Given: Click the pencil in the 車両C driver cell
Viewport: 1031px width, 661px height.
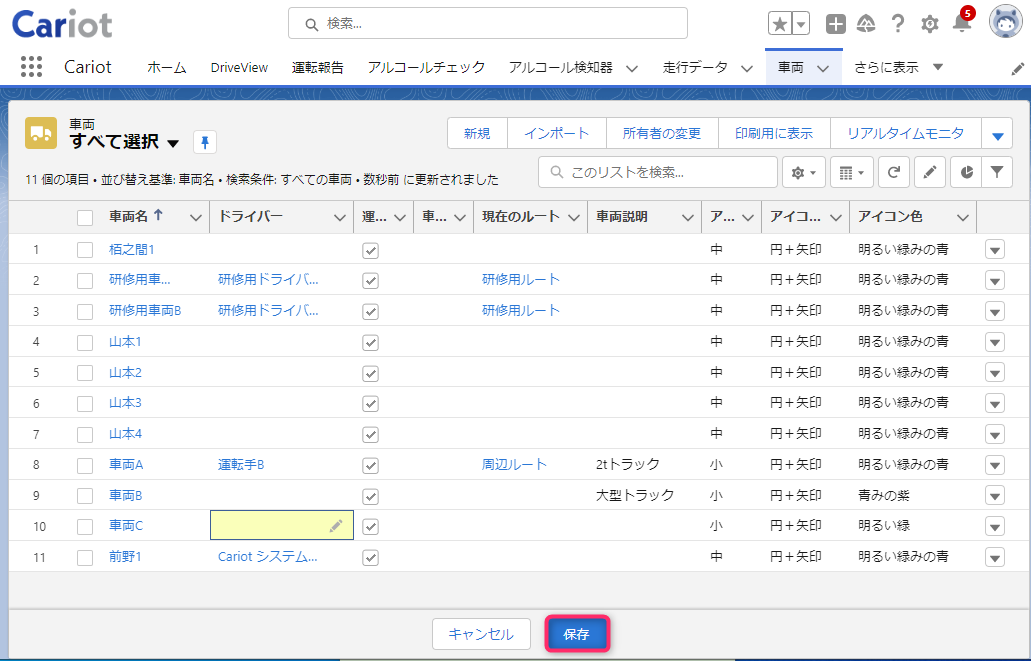Looking at the screenshot, I should click(336, 526).
